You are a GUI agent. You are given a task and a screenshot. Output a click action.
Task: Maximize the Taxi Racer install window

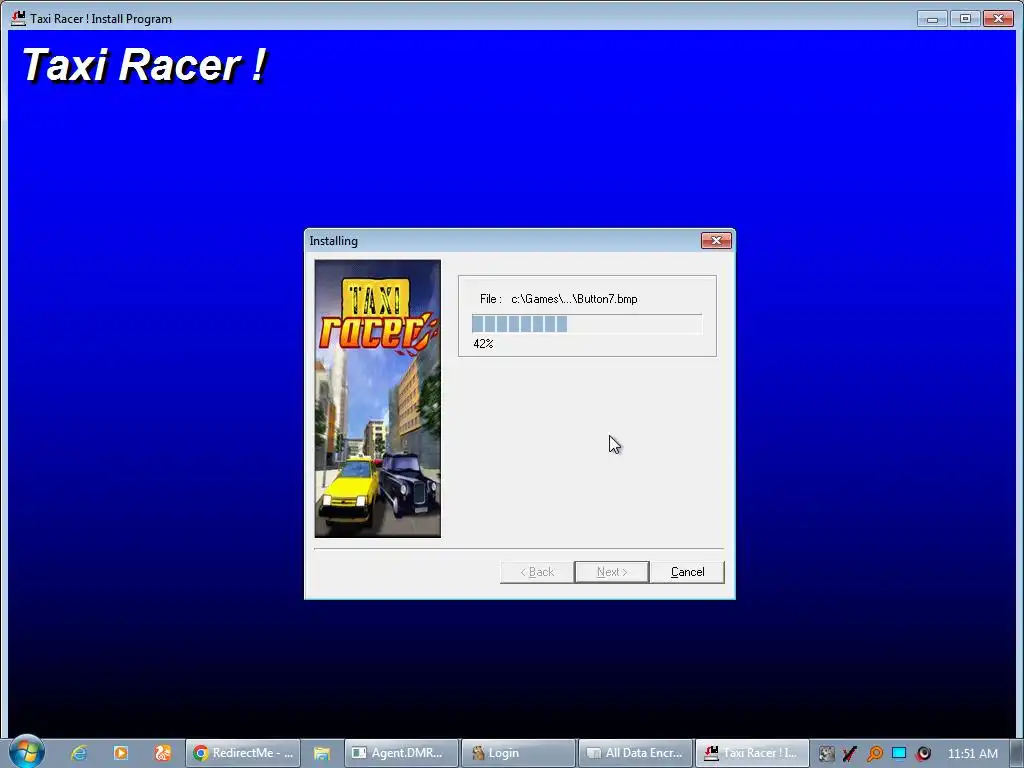(965, 19)
